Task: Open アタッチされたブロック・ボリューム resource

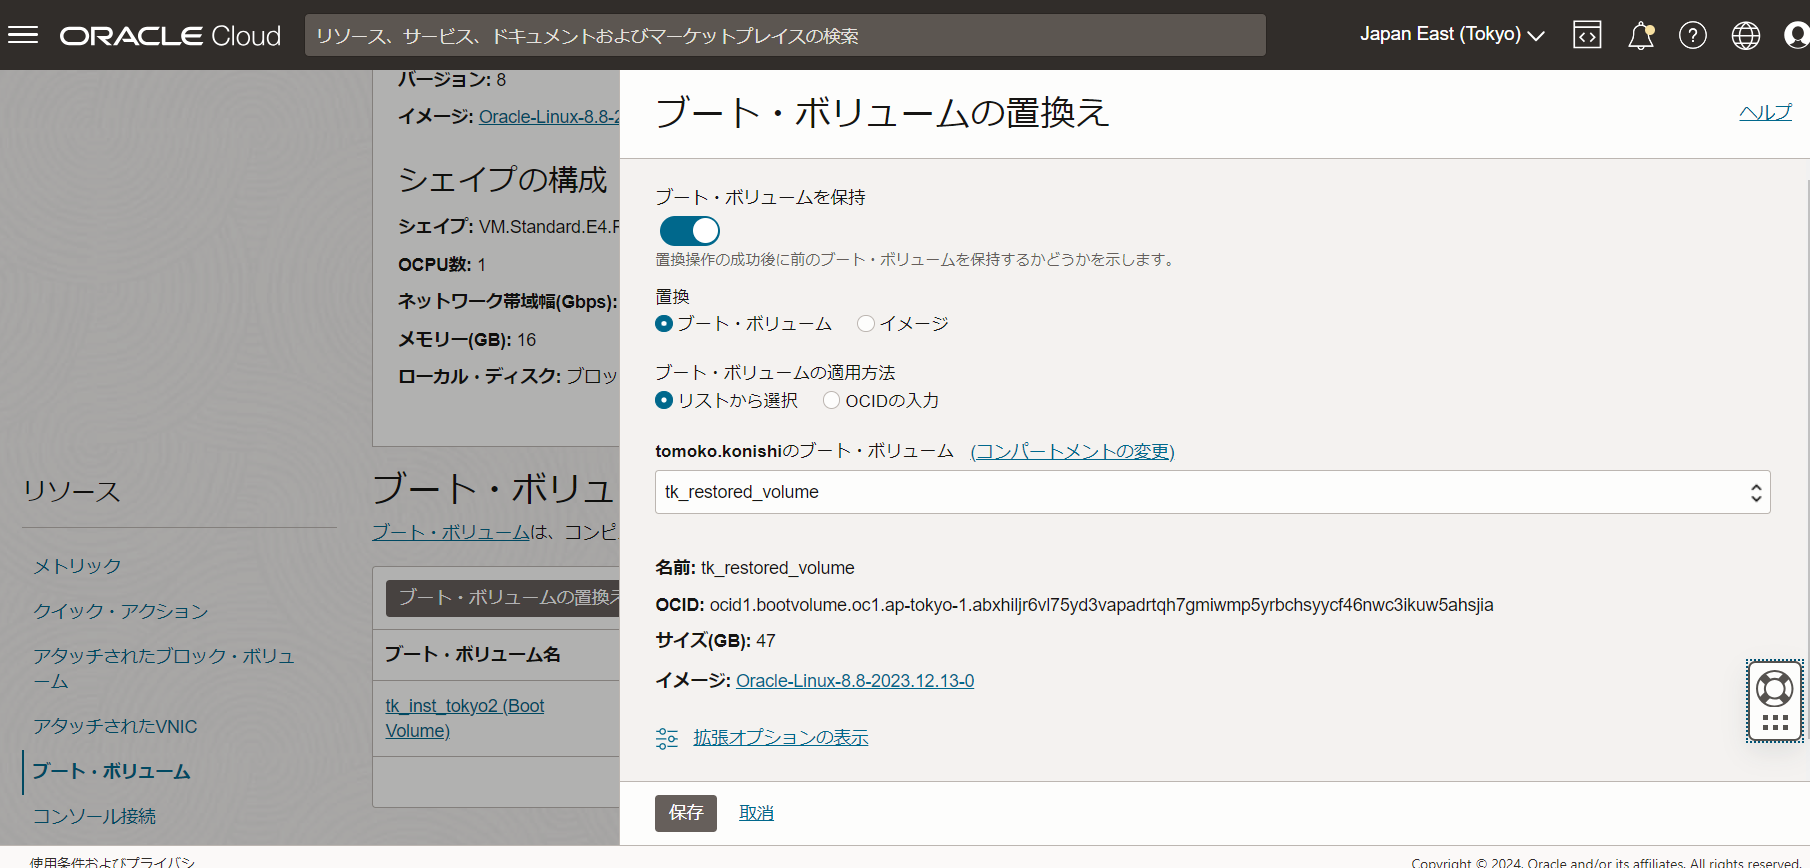Action: click(x=164, y=668)
